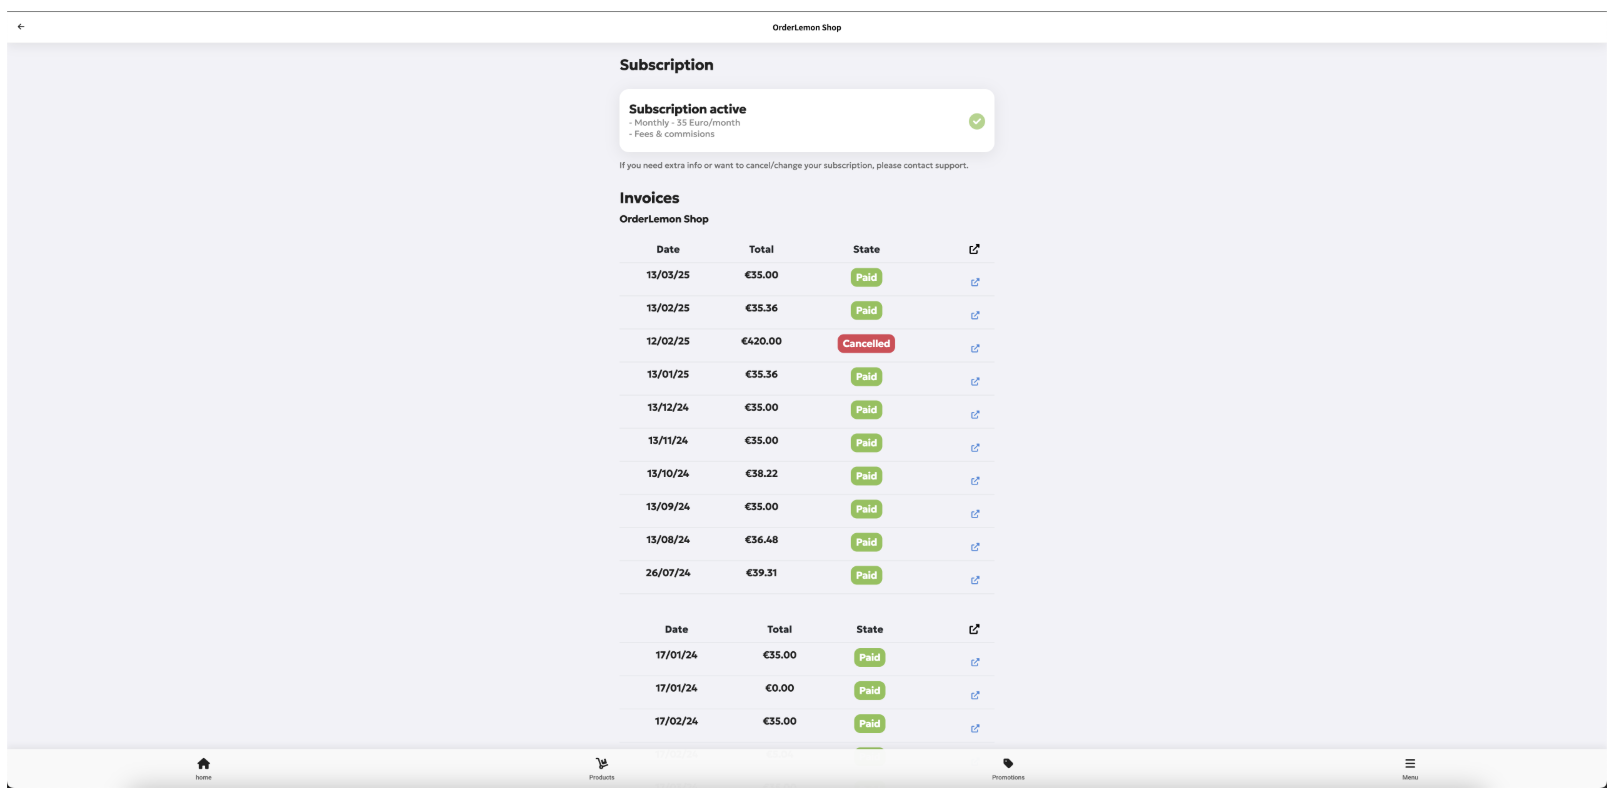Screen dimensions: 1612x794
Task: Open the Promotions tab
Action: (1008, 767)
